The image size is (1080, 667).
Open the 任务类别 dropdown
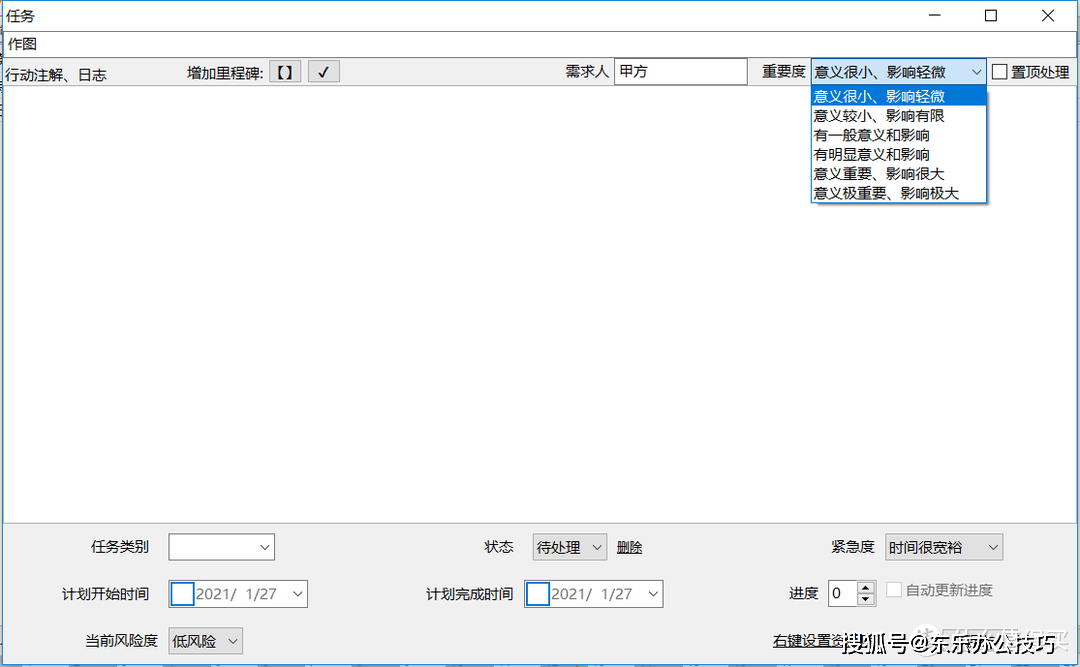(x=221, y=547)
